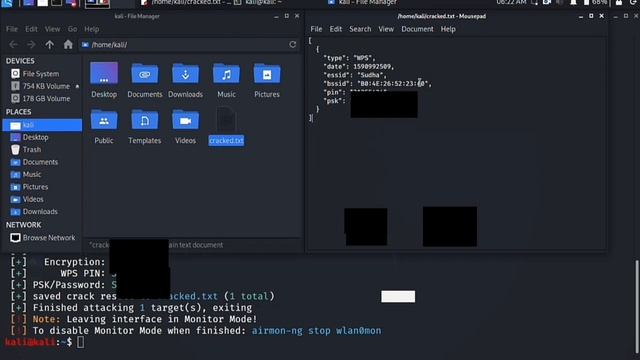
Task: Open the Templates folder icon
Action: click(144, 120)
